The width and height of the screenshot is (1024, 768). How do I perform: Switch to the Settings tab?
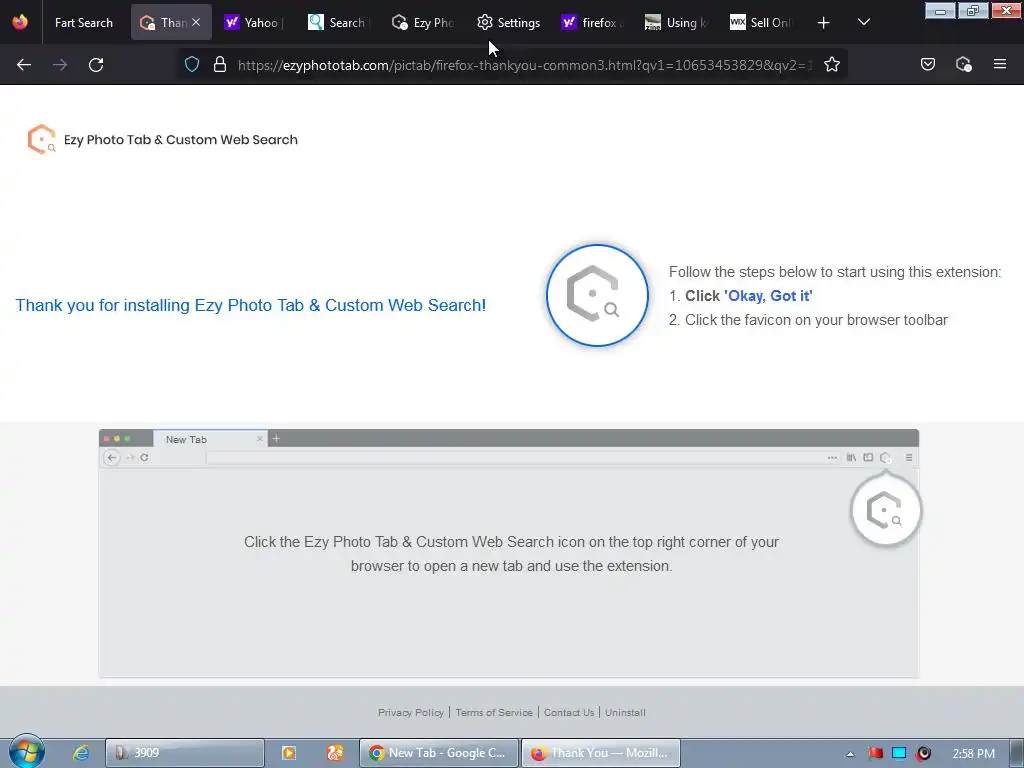tap(508, 22)
